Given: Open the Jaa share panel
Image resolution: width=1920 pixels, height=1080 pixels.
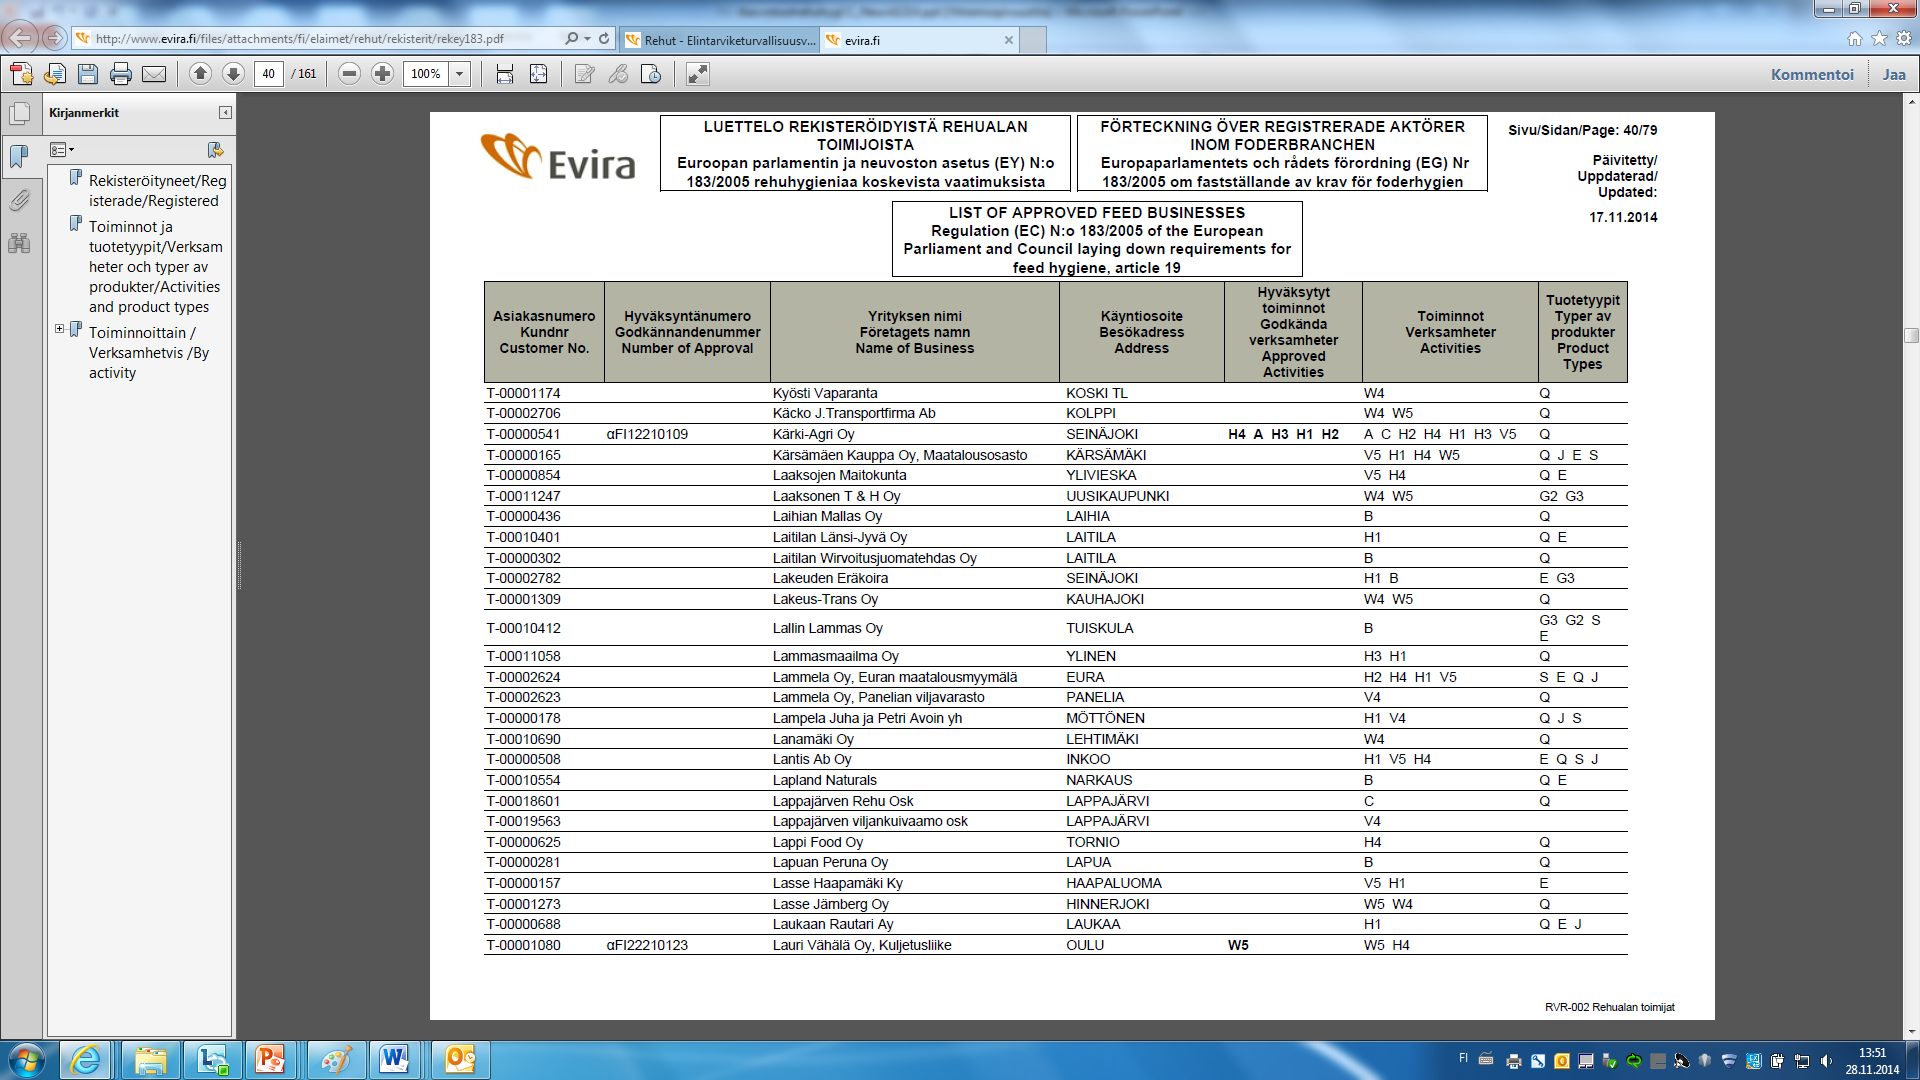Looking at the screenshot, I should [1894, 74].
